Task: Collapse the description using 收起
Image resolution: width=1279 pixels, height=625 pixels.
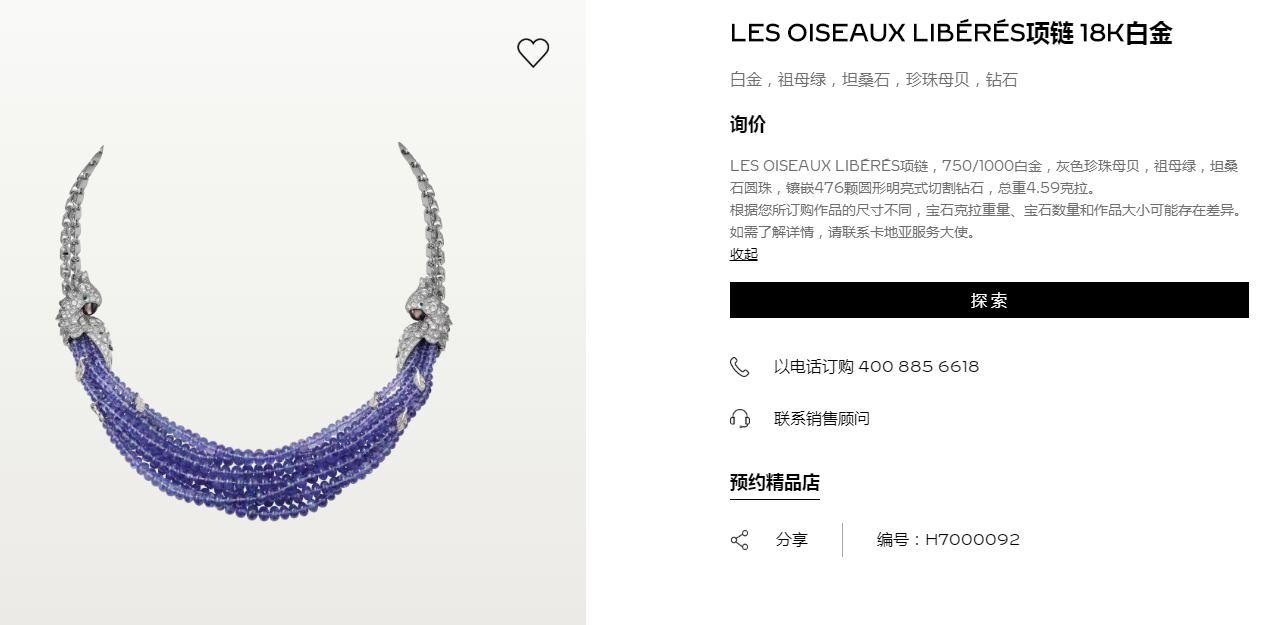Action: pos(744,254)
